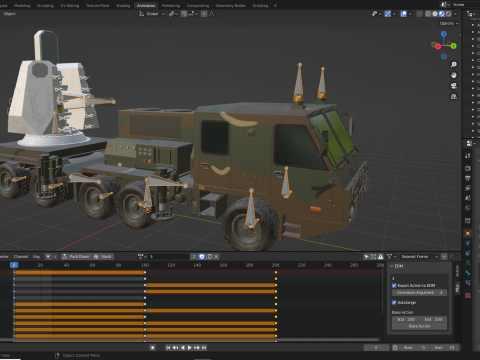This screenshot has width=480, height=360.
Task: Open pivot point dropdown in header
Action: (x=174, y=14)
